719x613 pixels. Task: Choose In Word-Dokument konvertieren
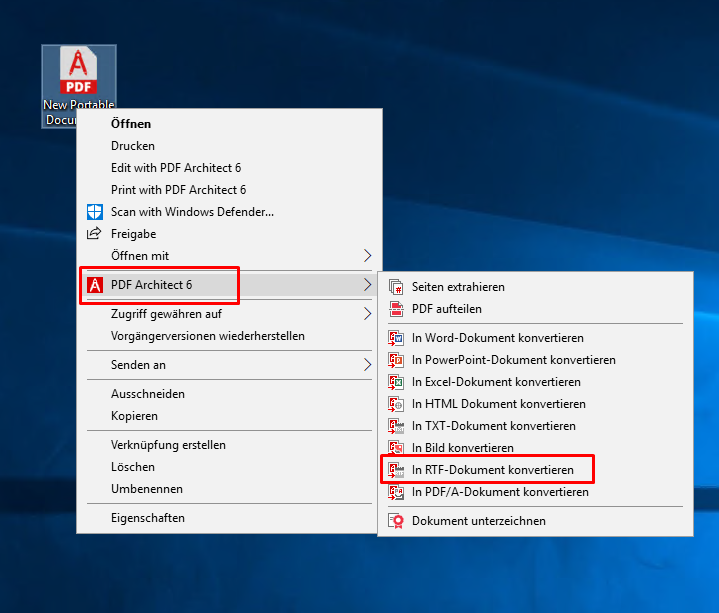click(535, 338)
